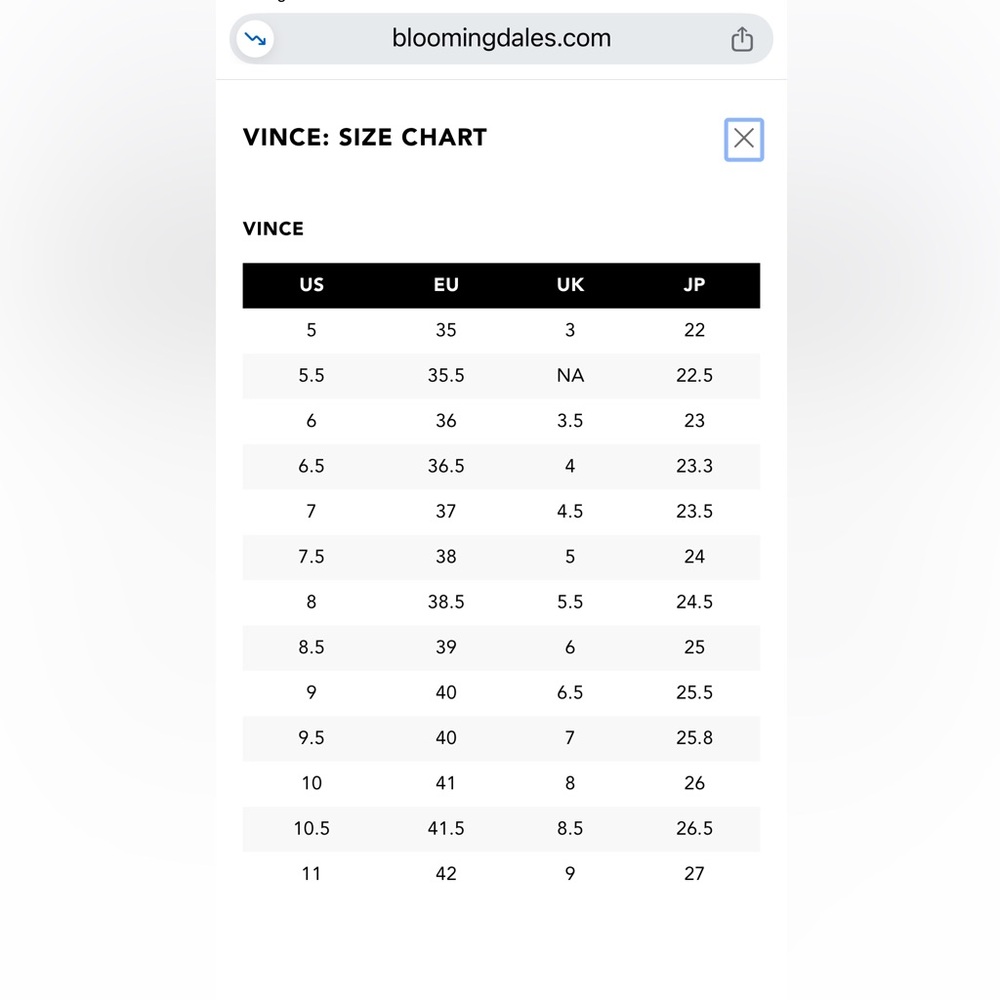Select the UK column header
The height and width of the screenshot is (1000, 1000).
click(570, 285)
